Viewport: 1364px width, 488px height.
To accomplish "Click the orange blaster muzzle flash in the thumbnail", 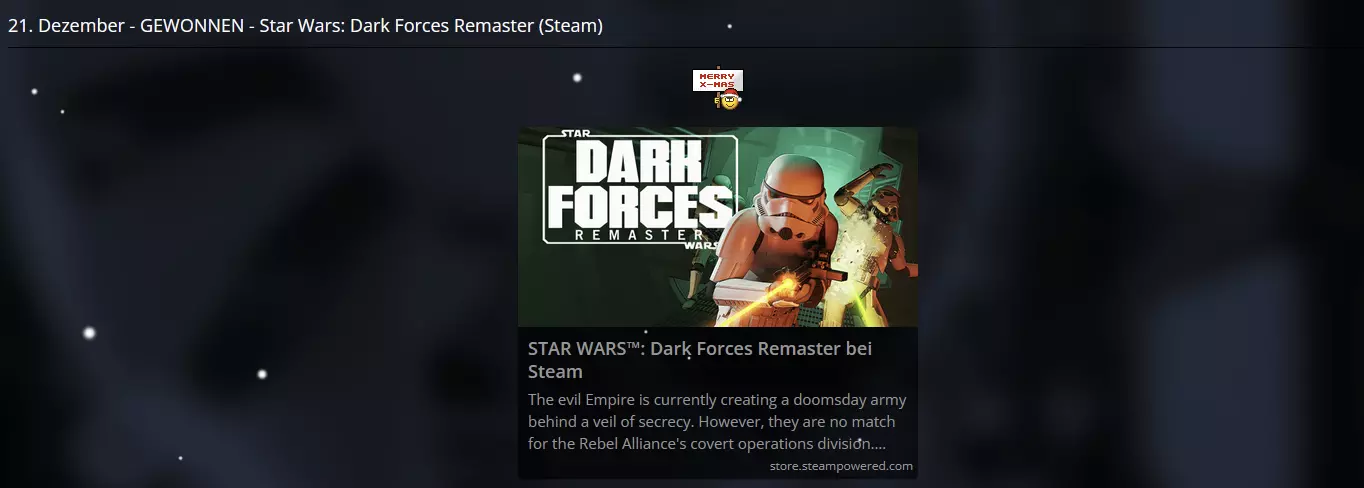I will 790,288.
